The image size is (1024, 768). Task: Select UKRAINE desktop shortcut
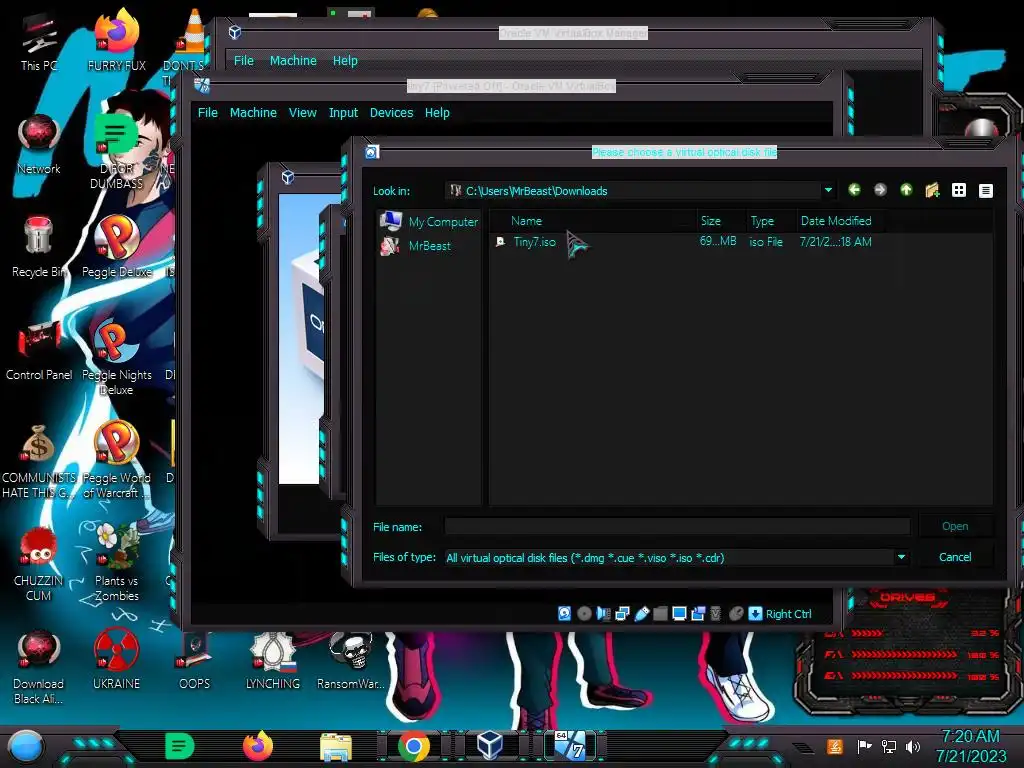(x=116, y=660)
